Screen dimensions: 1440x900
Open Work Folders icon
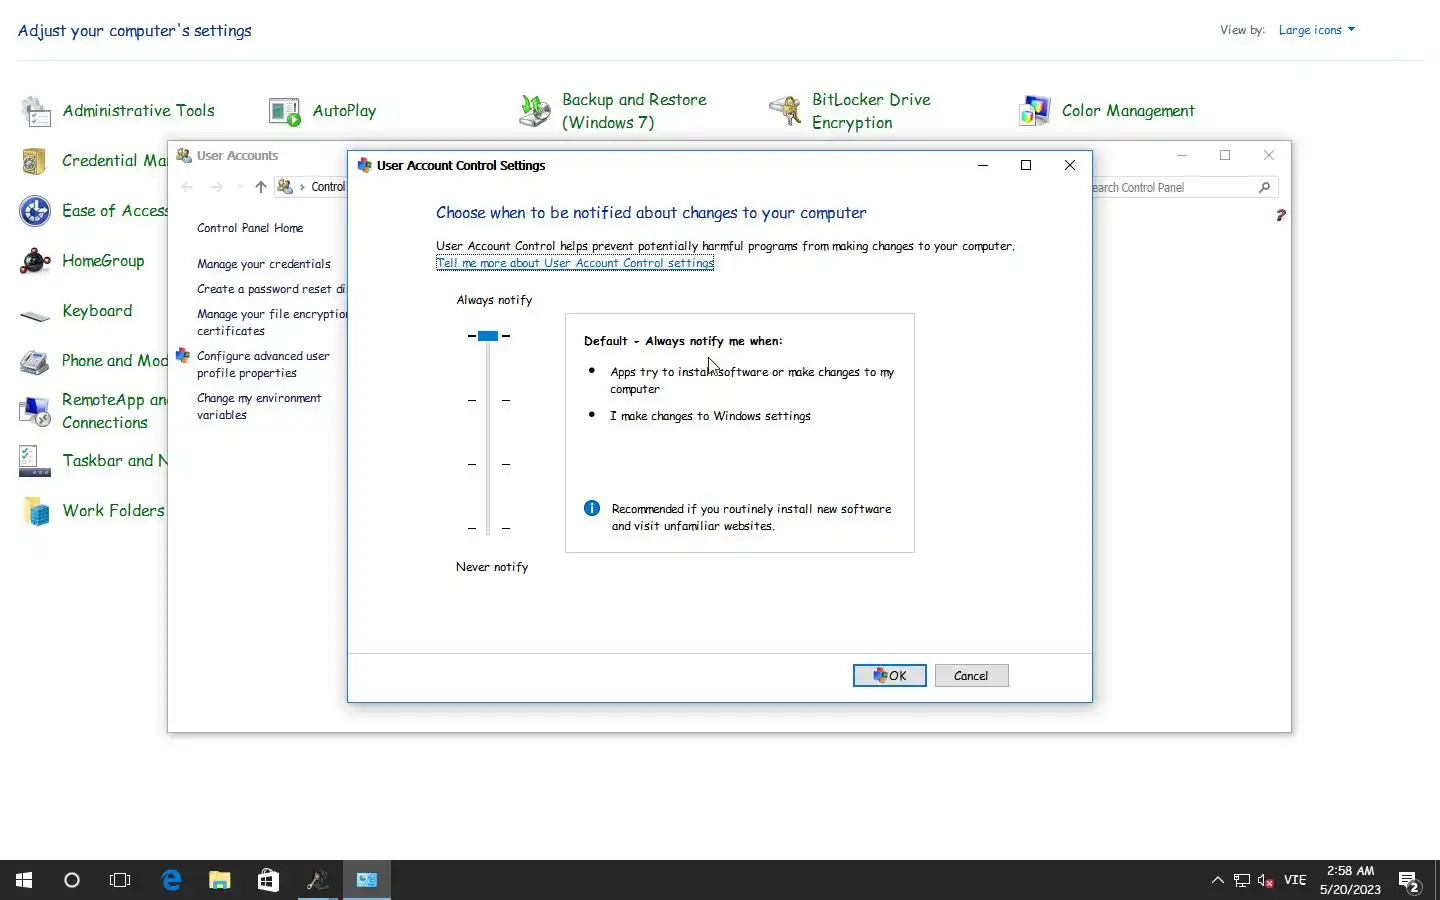35,511
